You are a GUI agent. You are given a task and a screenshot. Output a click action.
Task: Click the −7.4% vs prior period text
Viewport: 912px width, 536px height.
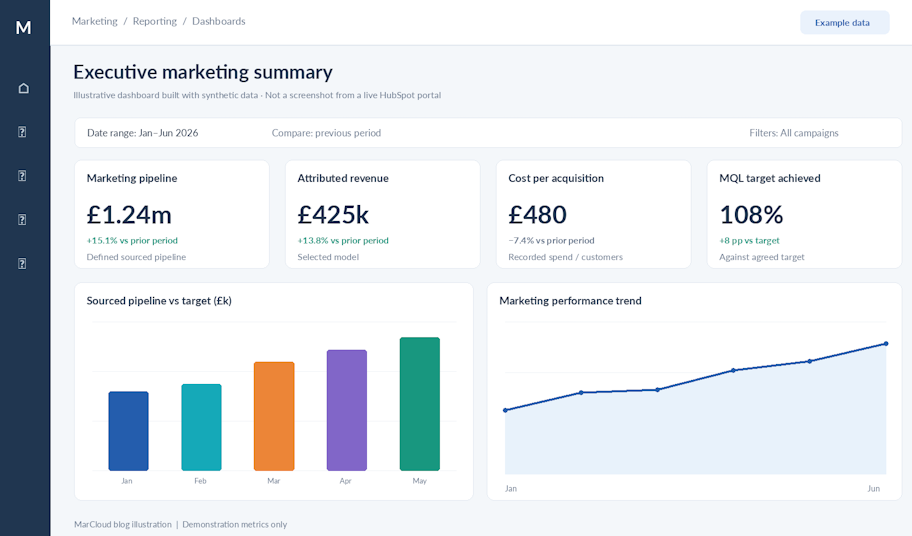pos(551,241)
